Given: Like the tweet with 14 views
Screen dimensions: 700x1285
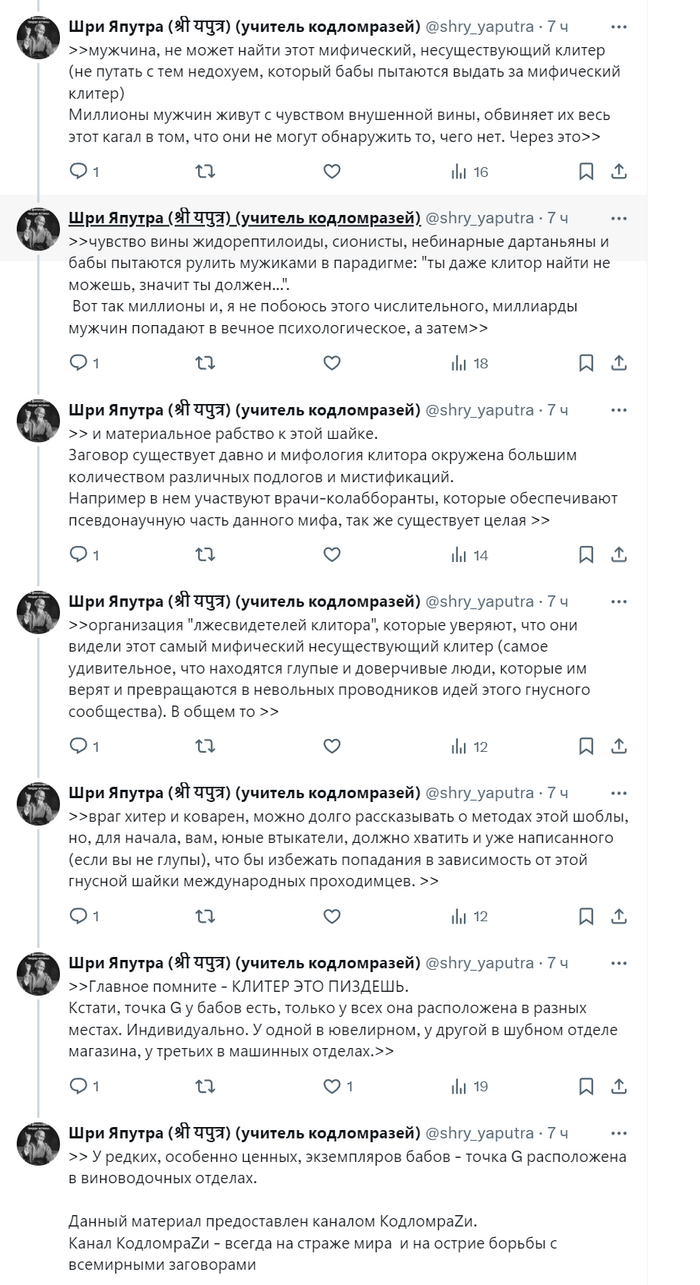Looking at the screenshot, I should pyautogui.click(x=332, y=555).
